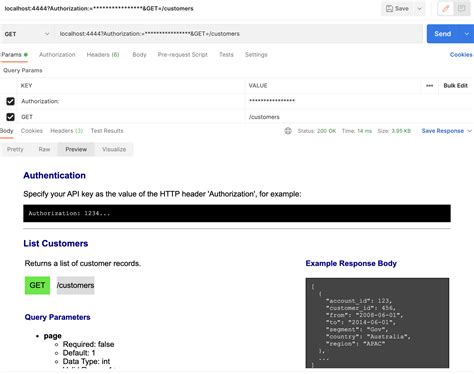Click Save Response

point(443,131)
